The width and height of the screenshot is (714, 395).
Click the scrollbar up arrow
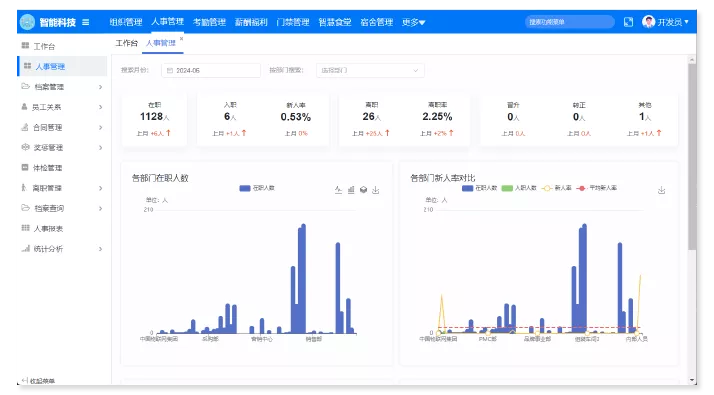coord(692,60)
